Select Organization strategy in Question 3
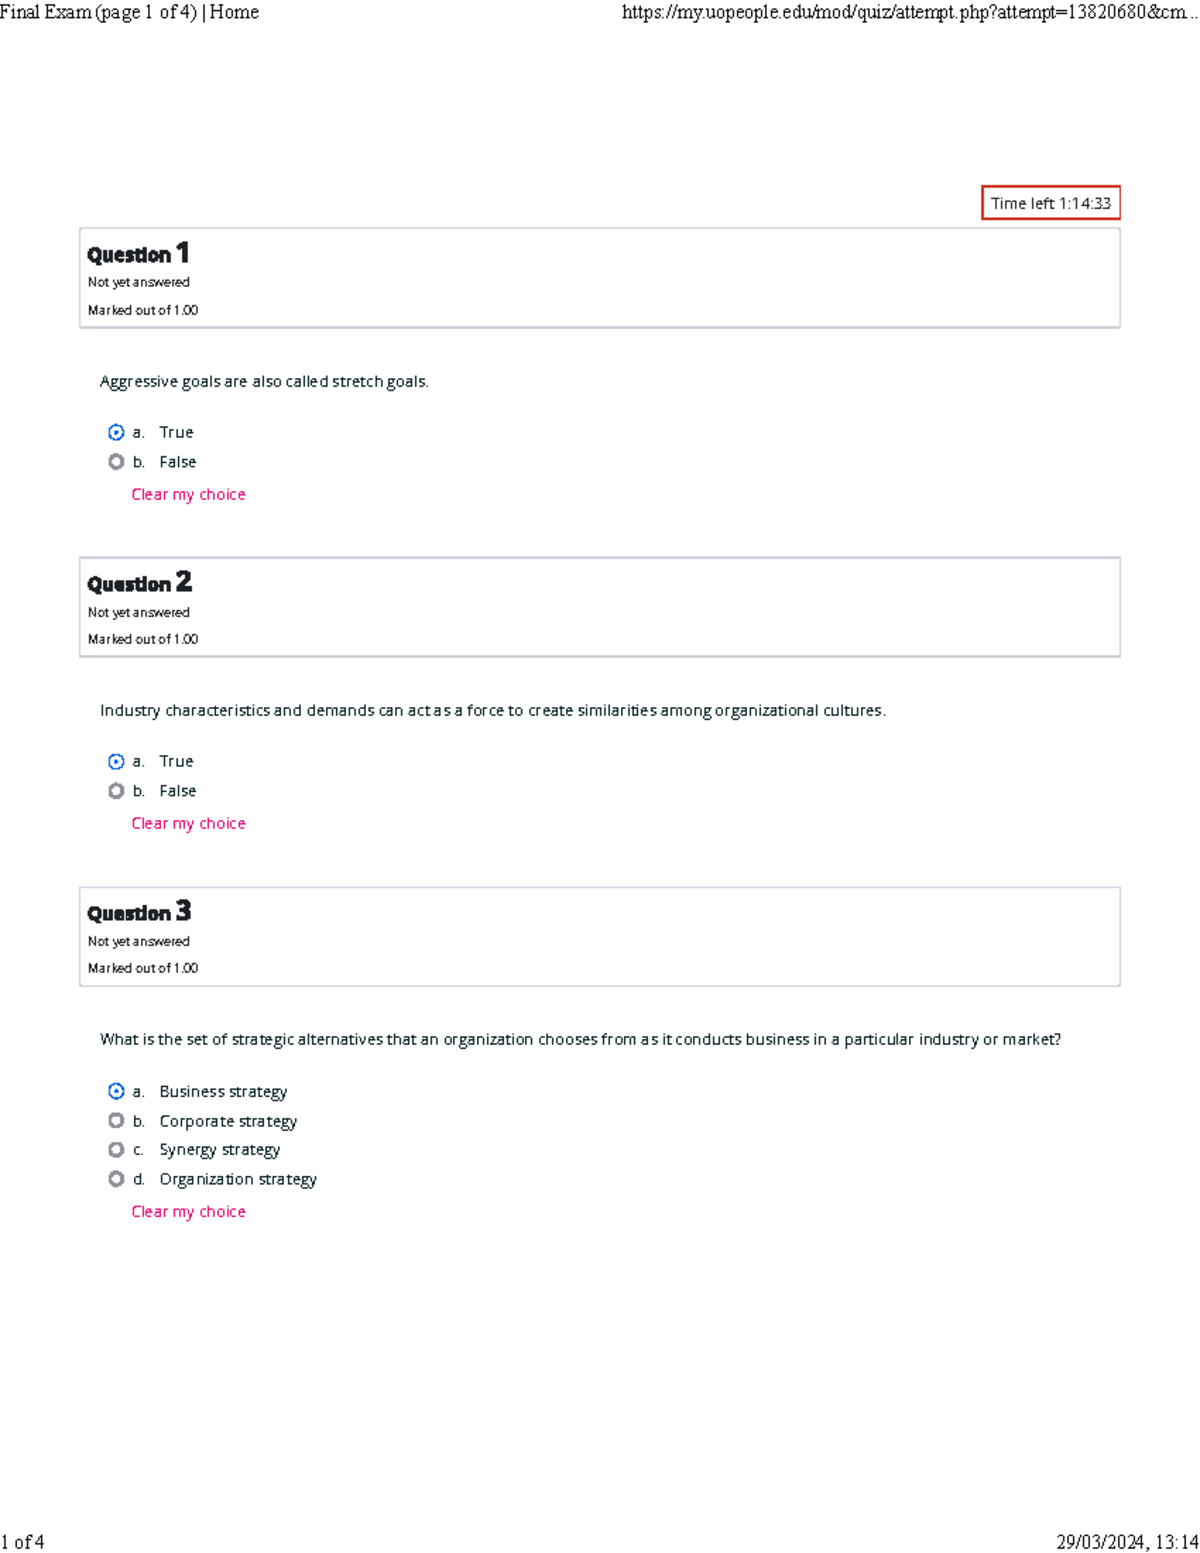Screen dimensions: 1200x1553 tap(116, 1178)
